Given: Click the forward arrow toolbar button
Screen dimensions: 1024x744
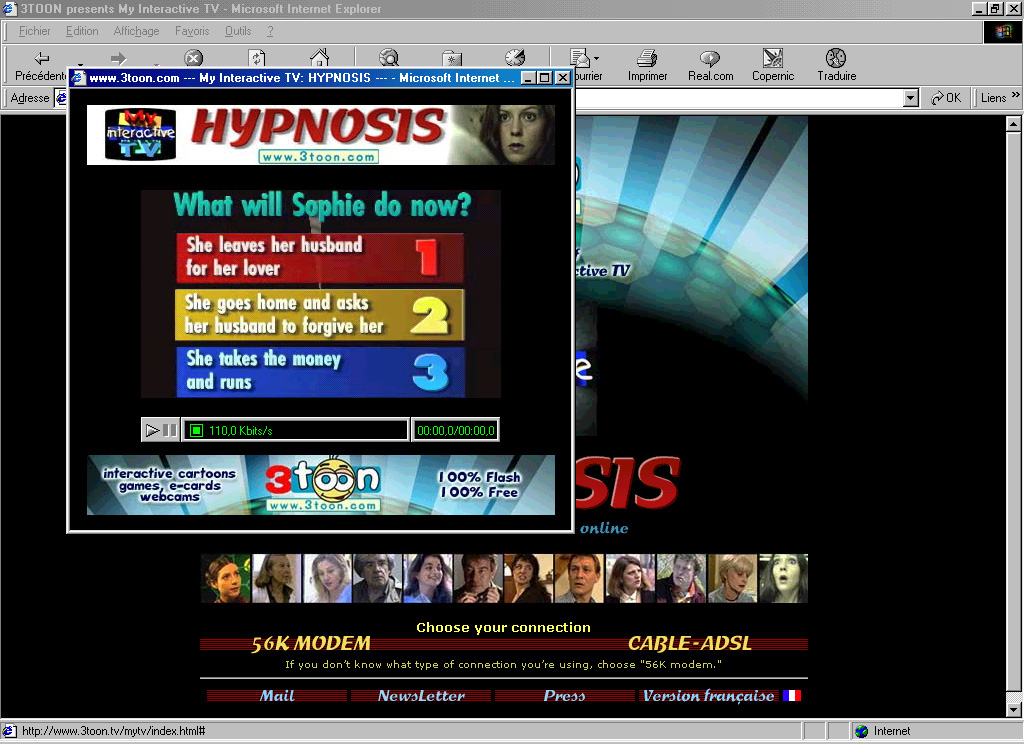Looking at the screenshot, I should 118,59.
